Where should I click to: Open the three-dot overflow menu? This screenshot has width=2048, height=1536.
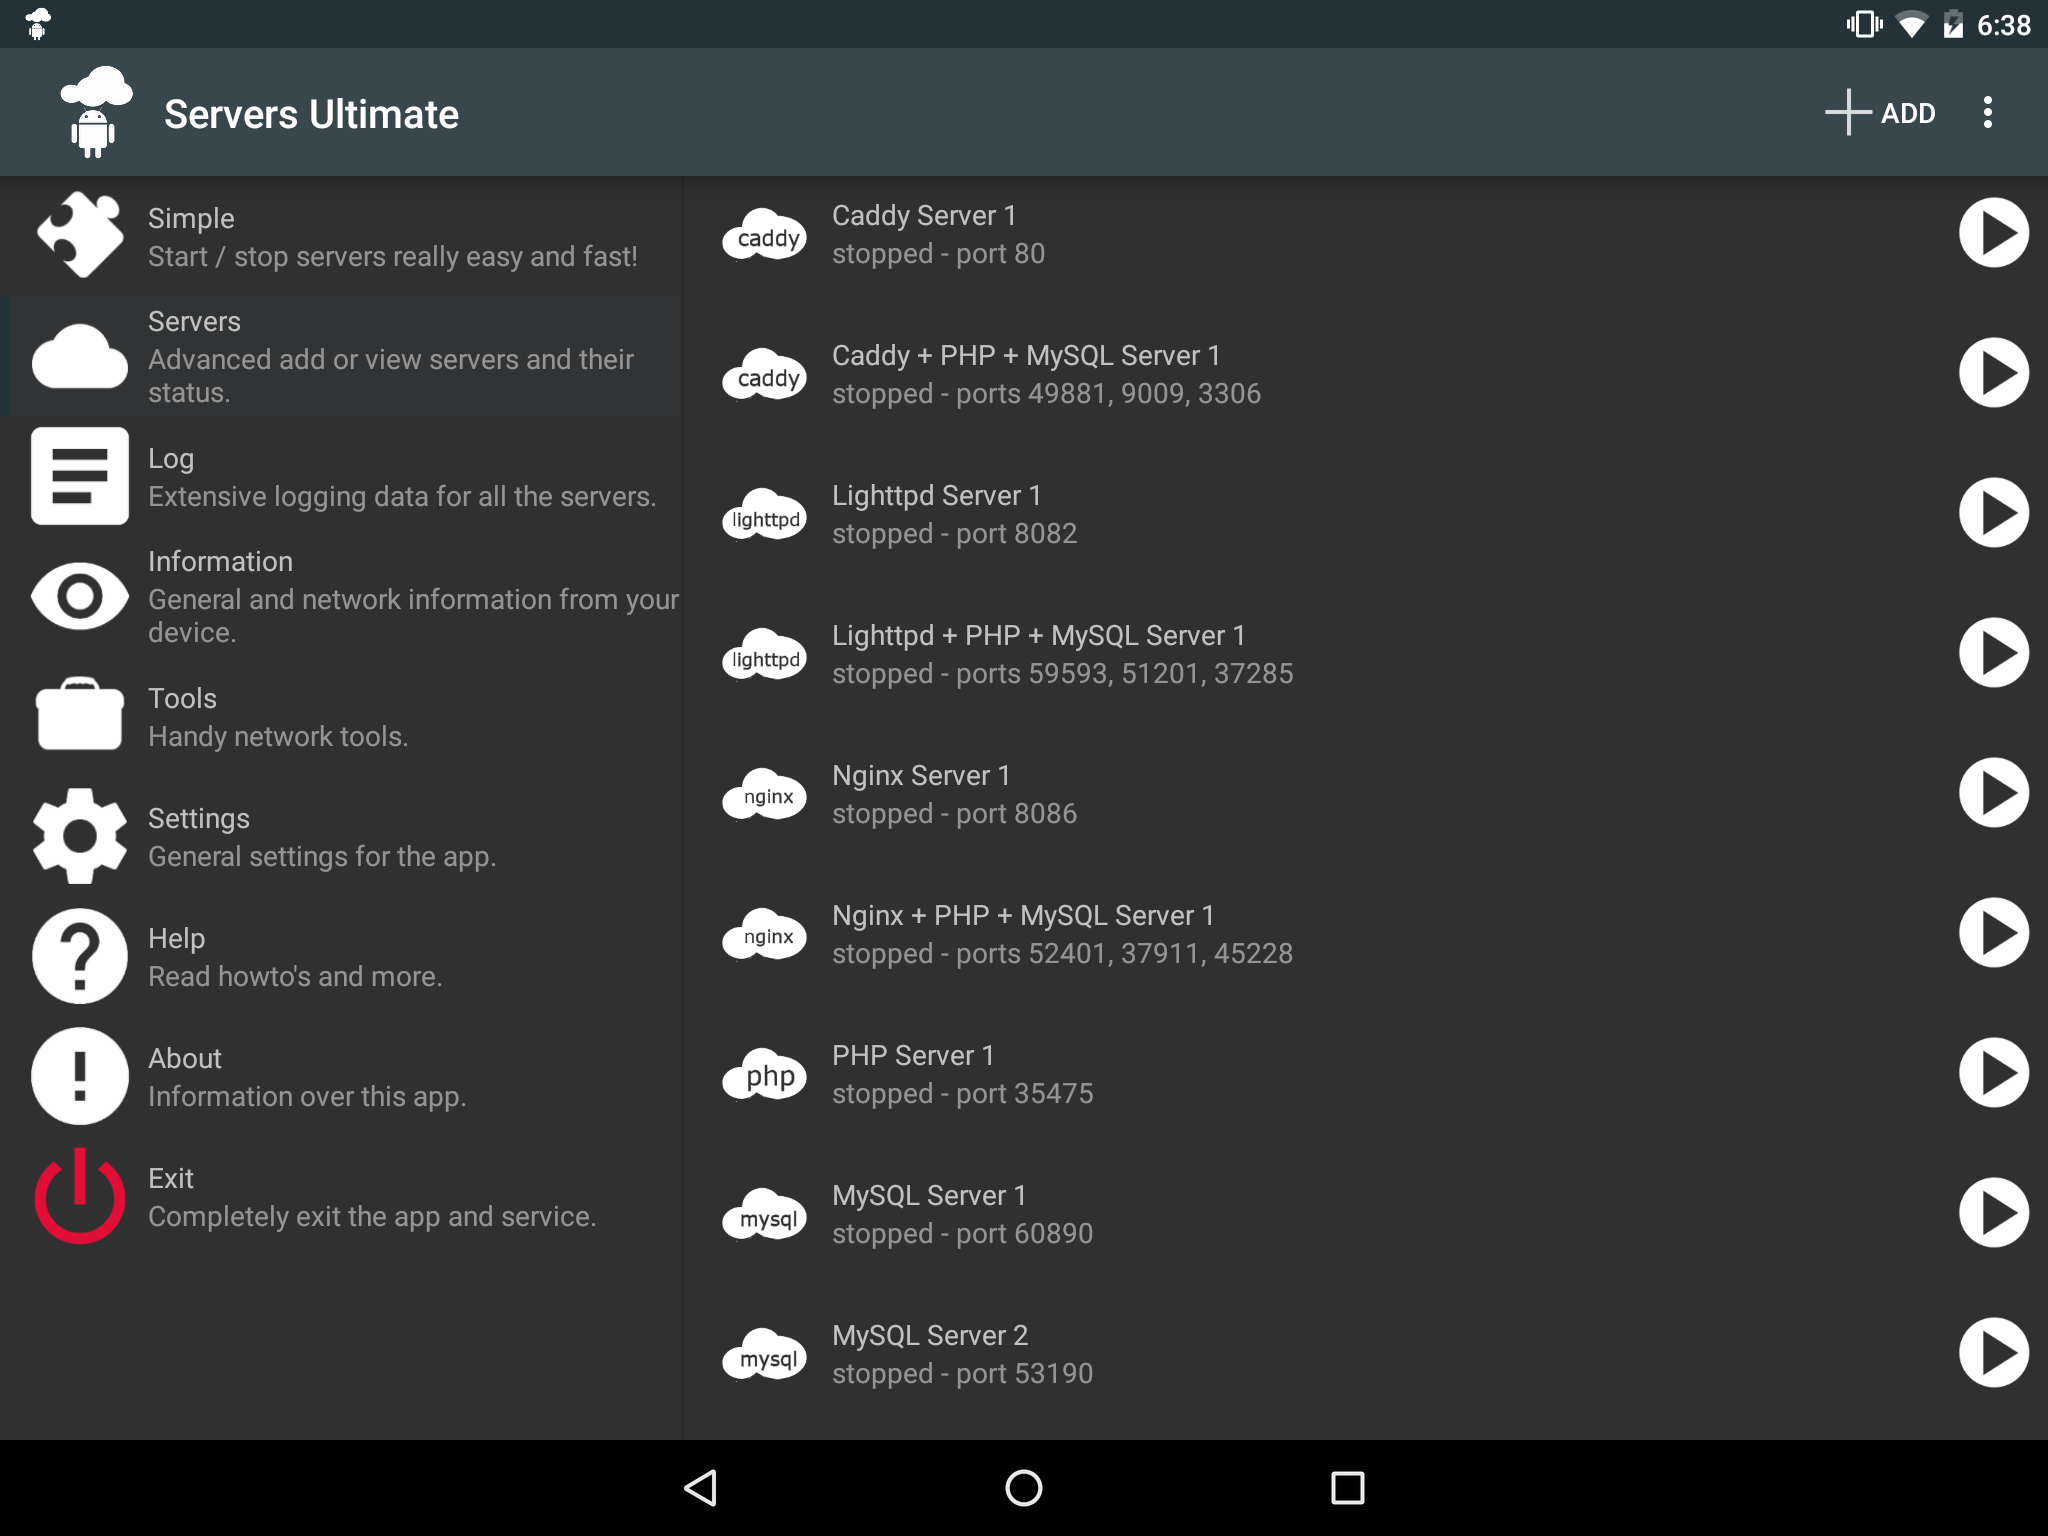1988,112
